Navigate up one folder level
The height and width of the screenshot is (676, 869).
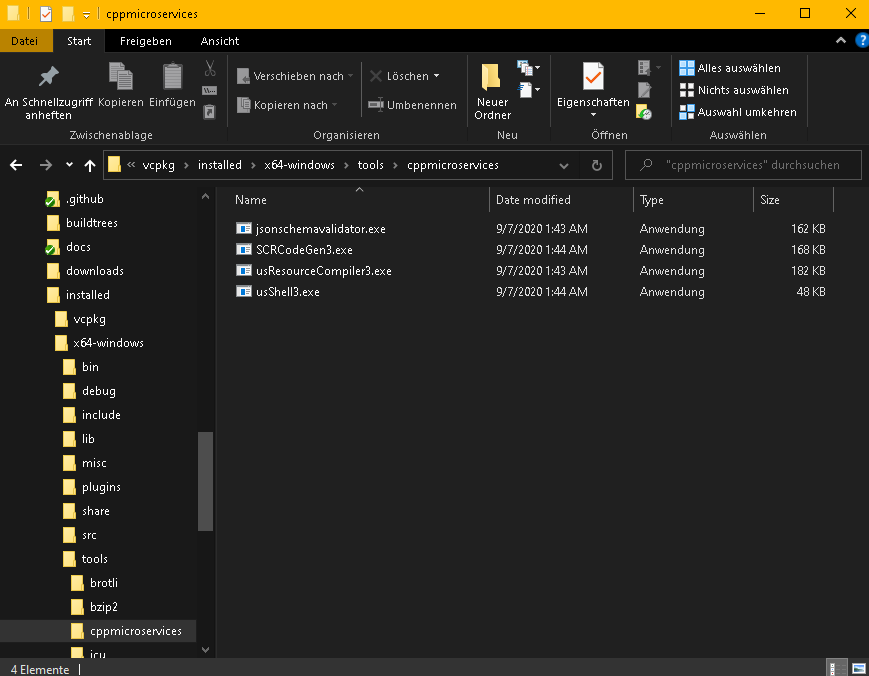(x=90, y=165)
